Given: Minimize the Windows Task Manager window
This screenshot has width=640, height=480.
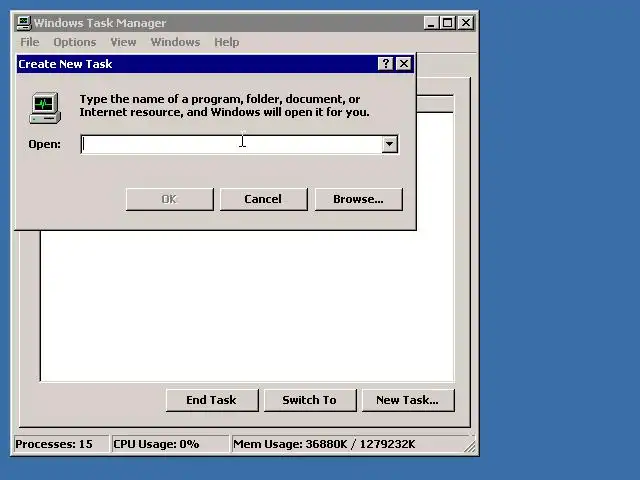Looking at the screenshot, I should click(x=430, y=23).
